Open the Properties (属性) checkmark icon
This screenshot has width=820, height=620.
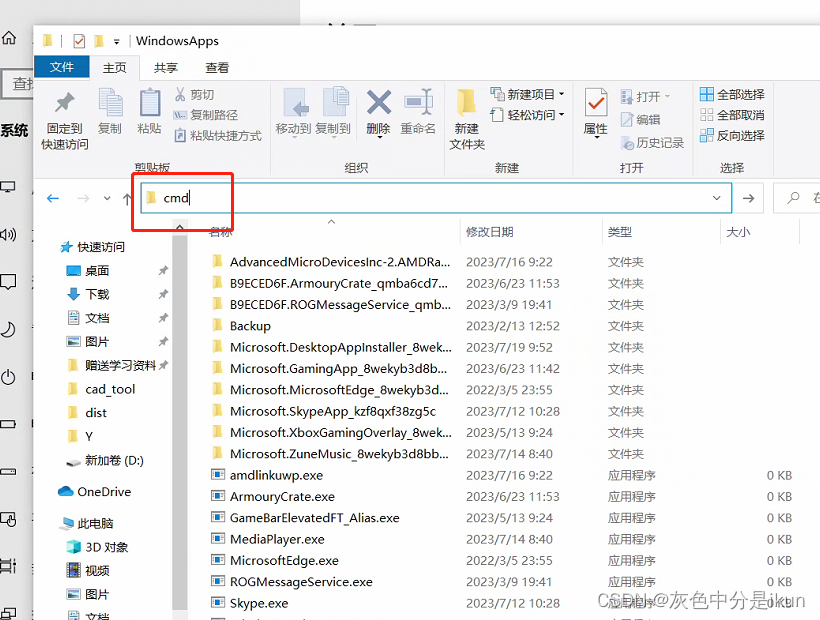pyautogui.click(x=596, y=102)
